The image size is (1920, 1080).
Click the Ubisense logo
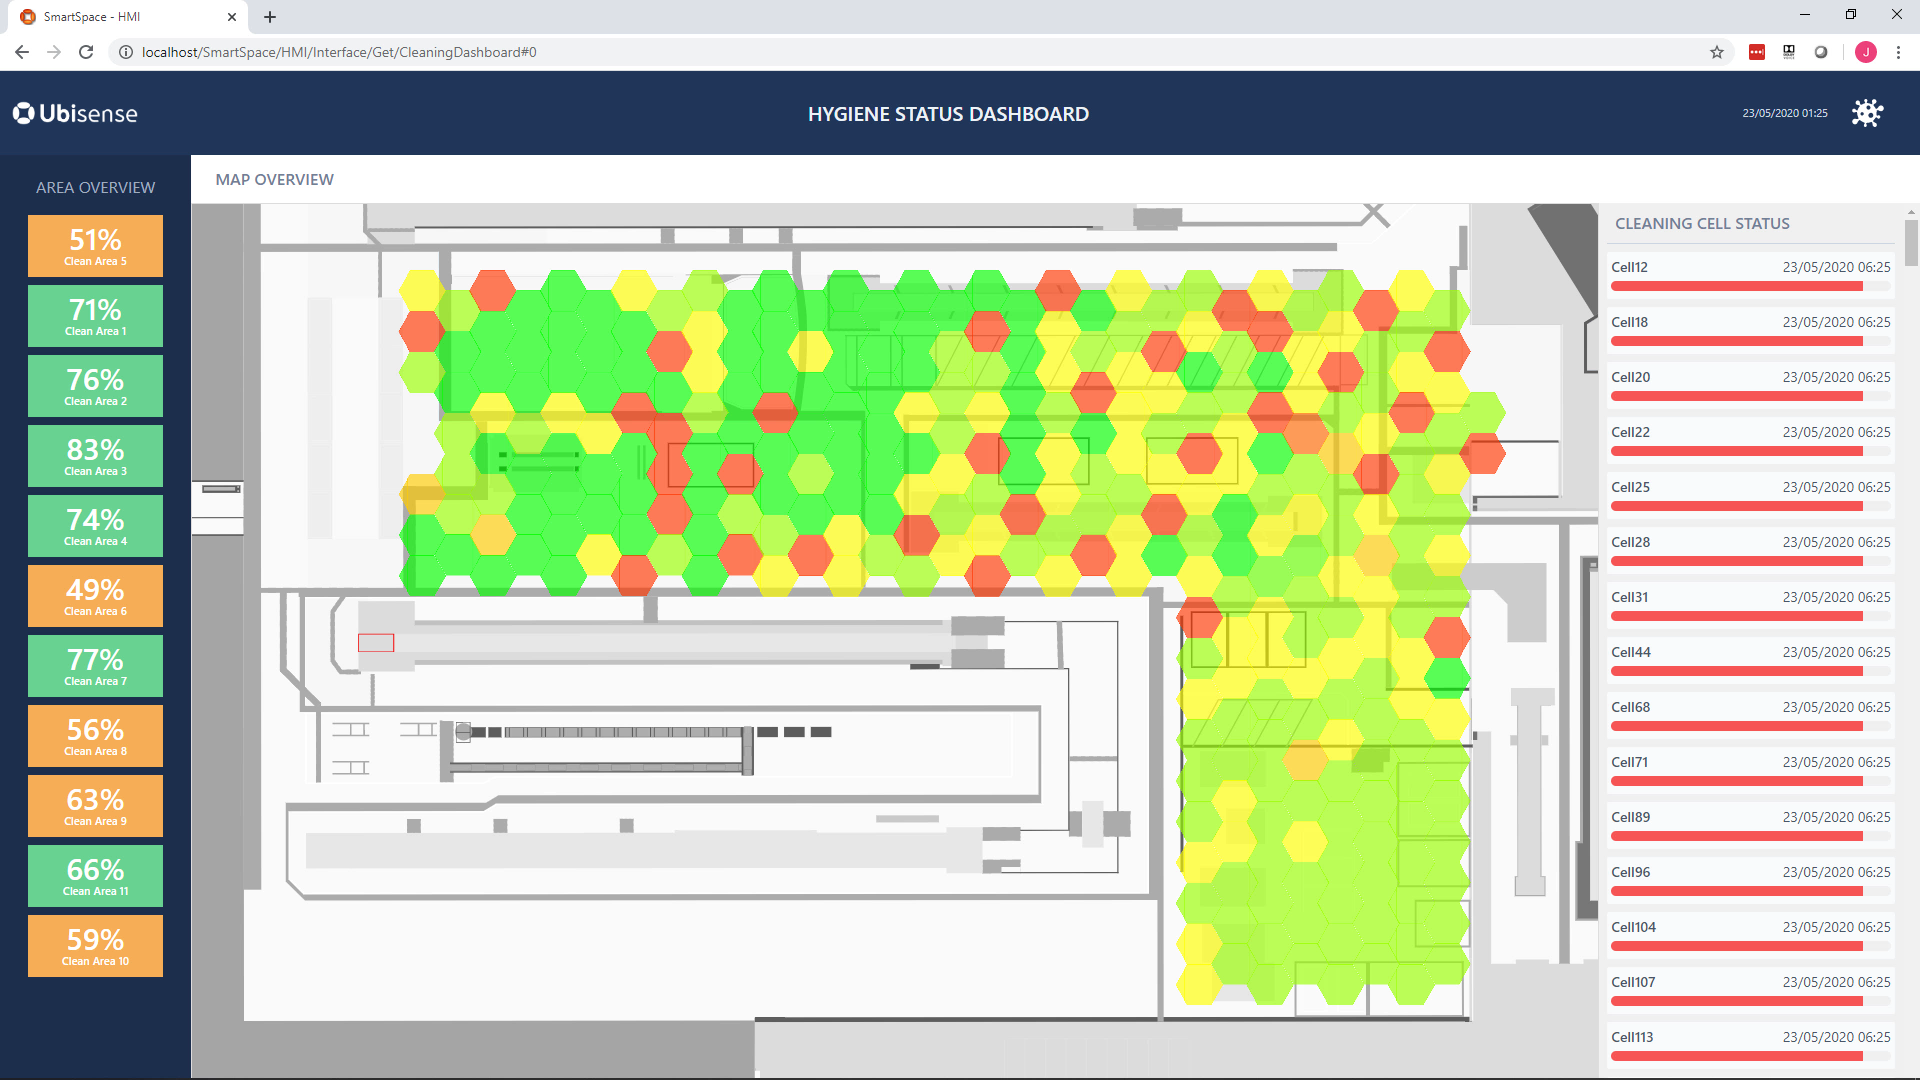[75, 113]
